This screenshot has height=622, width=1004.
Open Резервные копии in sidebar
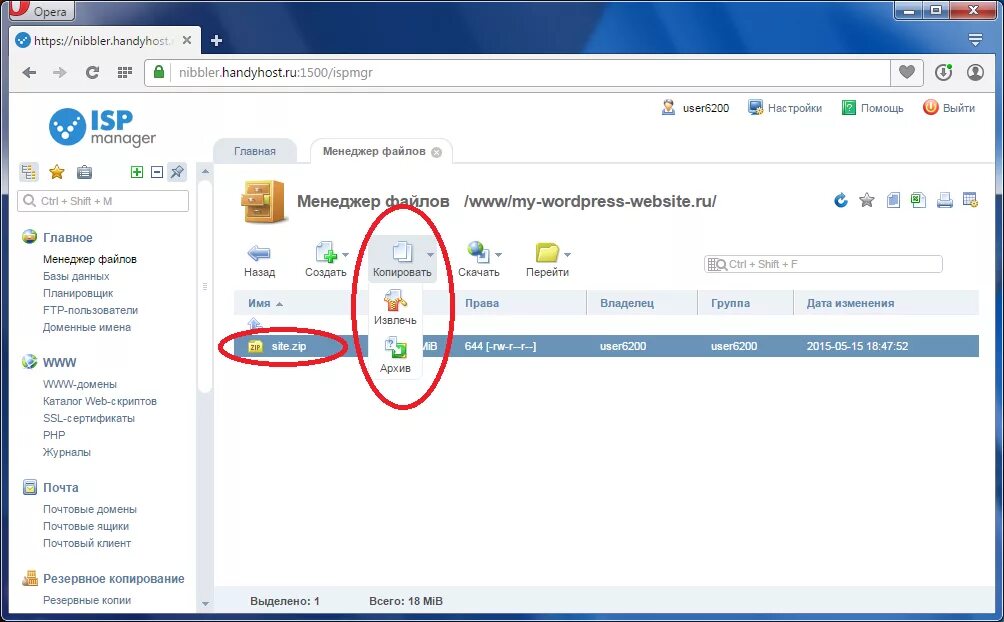click(87, 600)
